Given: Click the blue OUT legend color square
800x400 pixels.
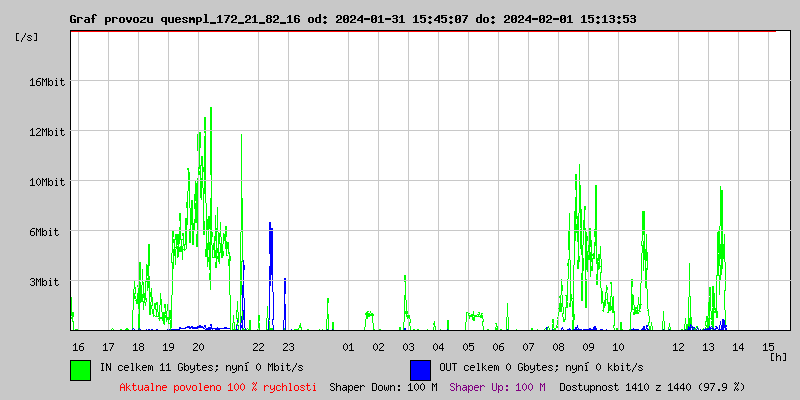Looking at the screenshot, I should tap(420, 369).
